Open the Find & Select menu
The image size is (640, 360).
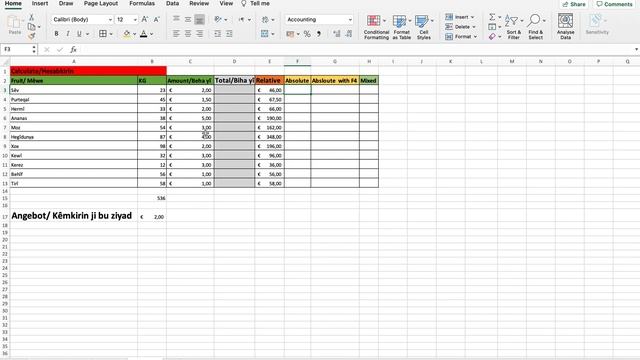coord(536,27)
